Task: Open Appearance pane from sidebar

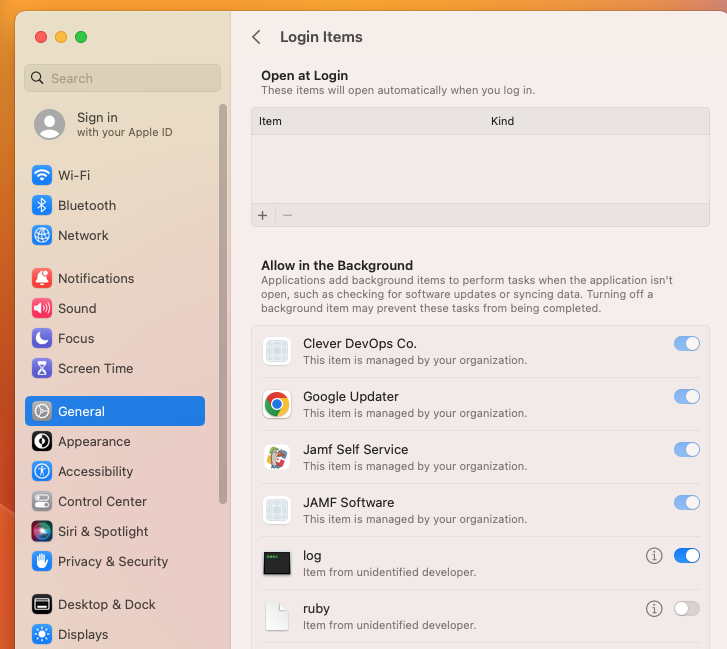Action: tap(115, 441)
